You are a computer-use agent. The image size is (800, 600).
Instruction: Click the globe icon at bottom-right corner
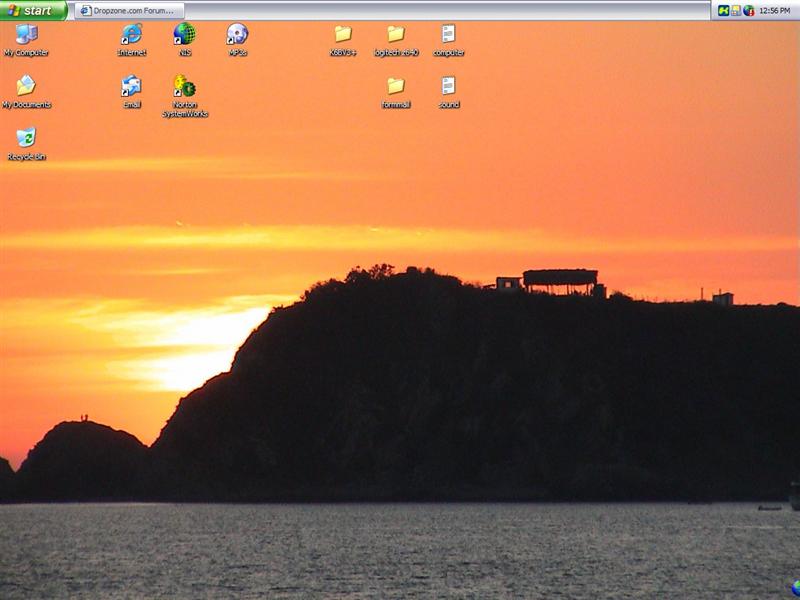pyautogui.click(x=795, y=588)
